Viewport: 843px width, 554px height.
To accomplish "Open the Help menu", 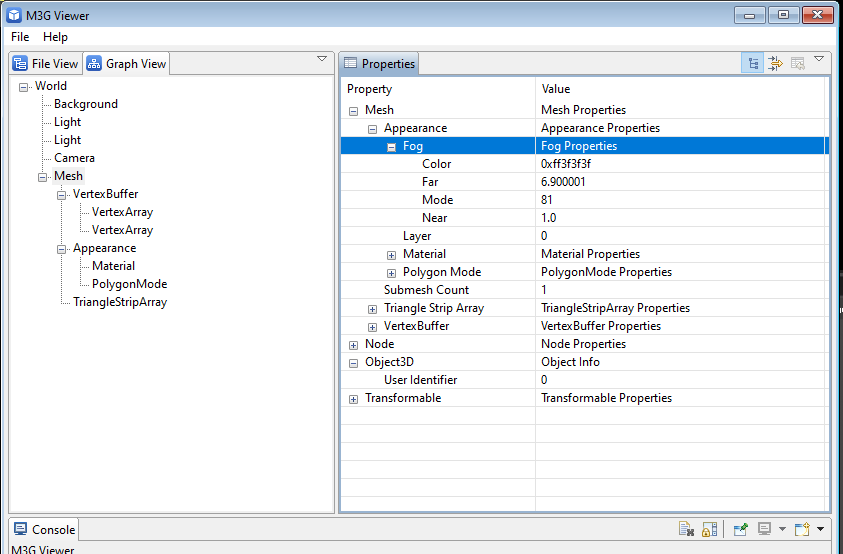I will [55, 37].
